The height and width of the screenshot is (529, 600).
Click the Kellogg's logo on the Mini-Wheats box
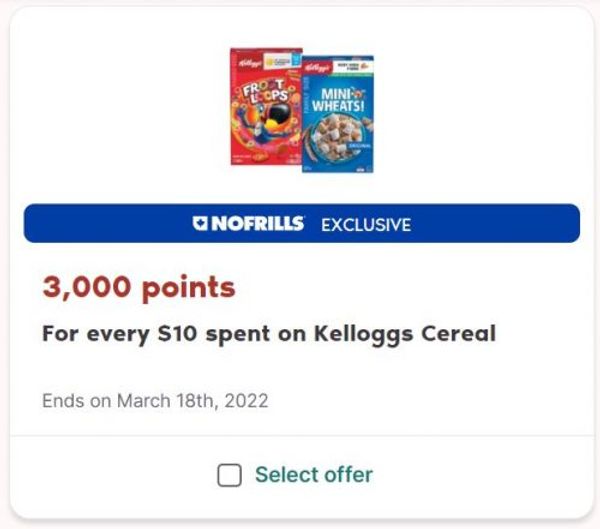[318, 68]
